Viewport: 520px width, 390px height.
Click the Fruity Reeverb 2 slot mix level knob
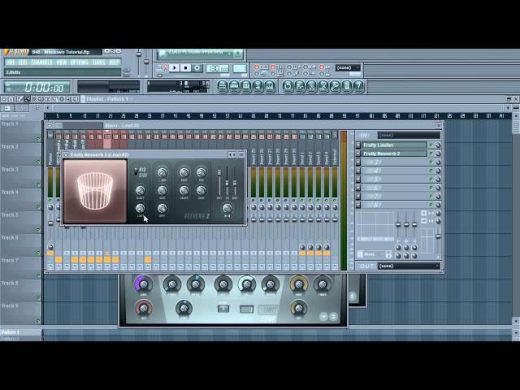438,154
